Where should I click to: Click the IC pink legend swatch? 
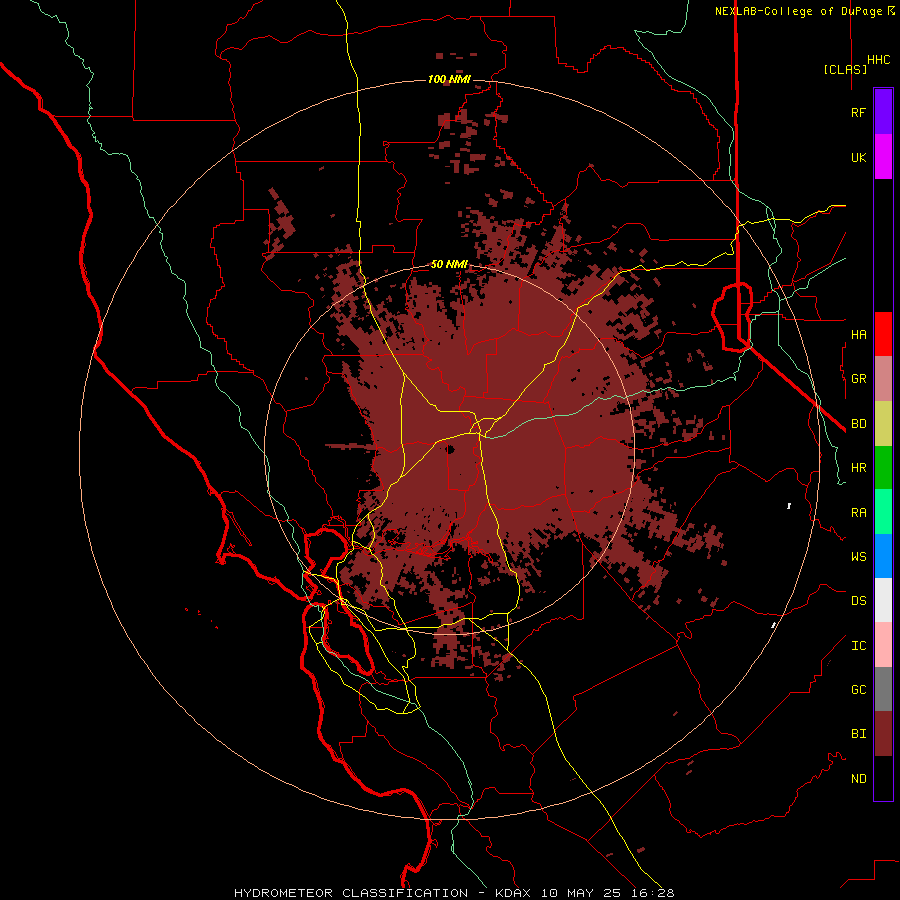click(x=883, y=645)
